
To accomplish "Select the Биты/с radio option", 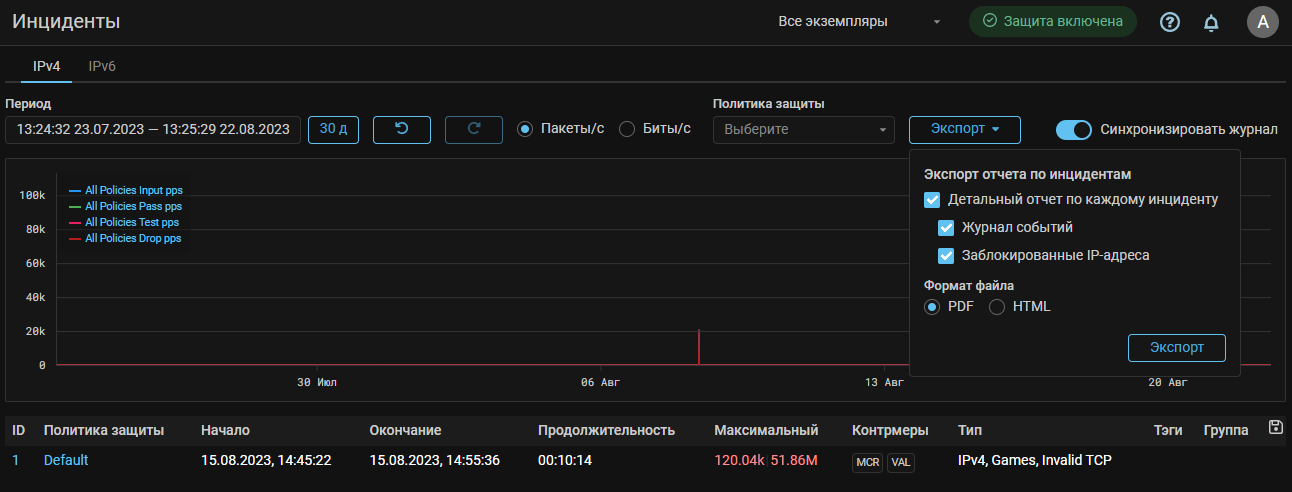I will tap(628, 129).
